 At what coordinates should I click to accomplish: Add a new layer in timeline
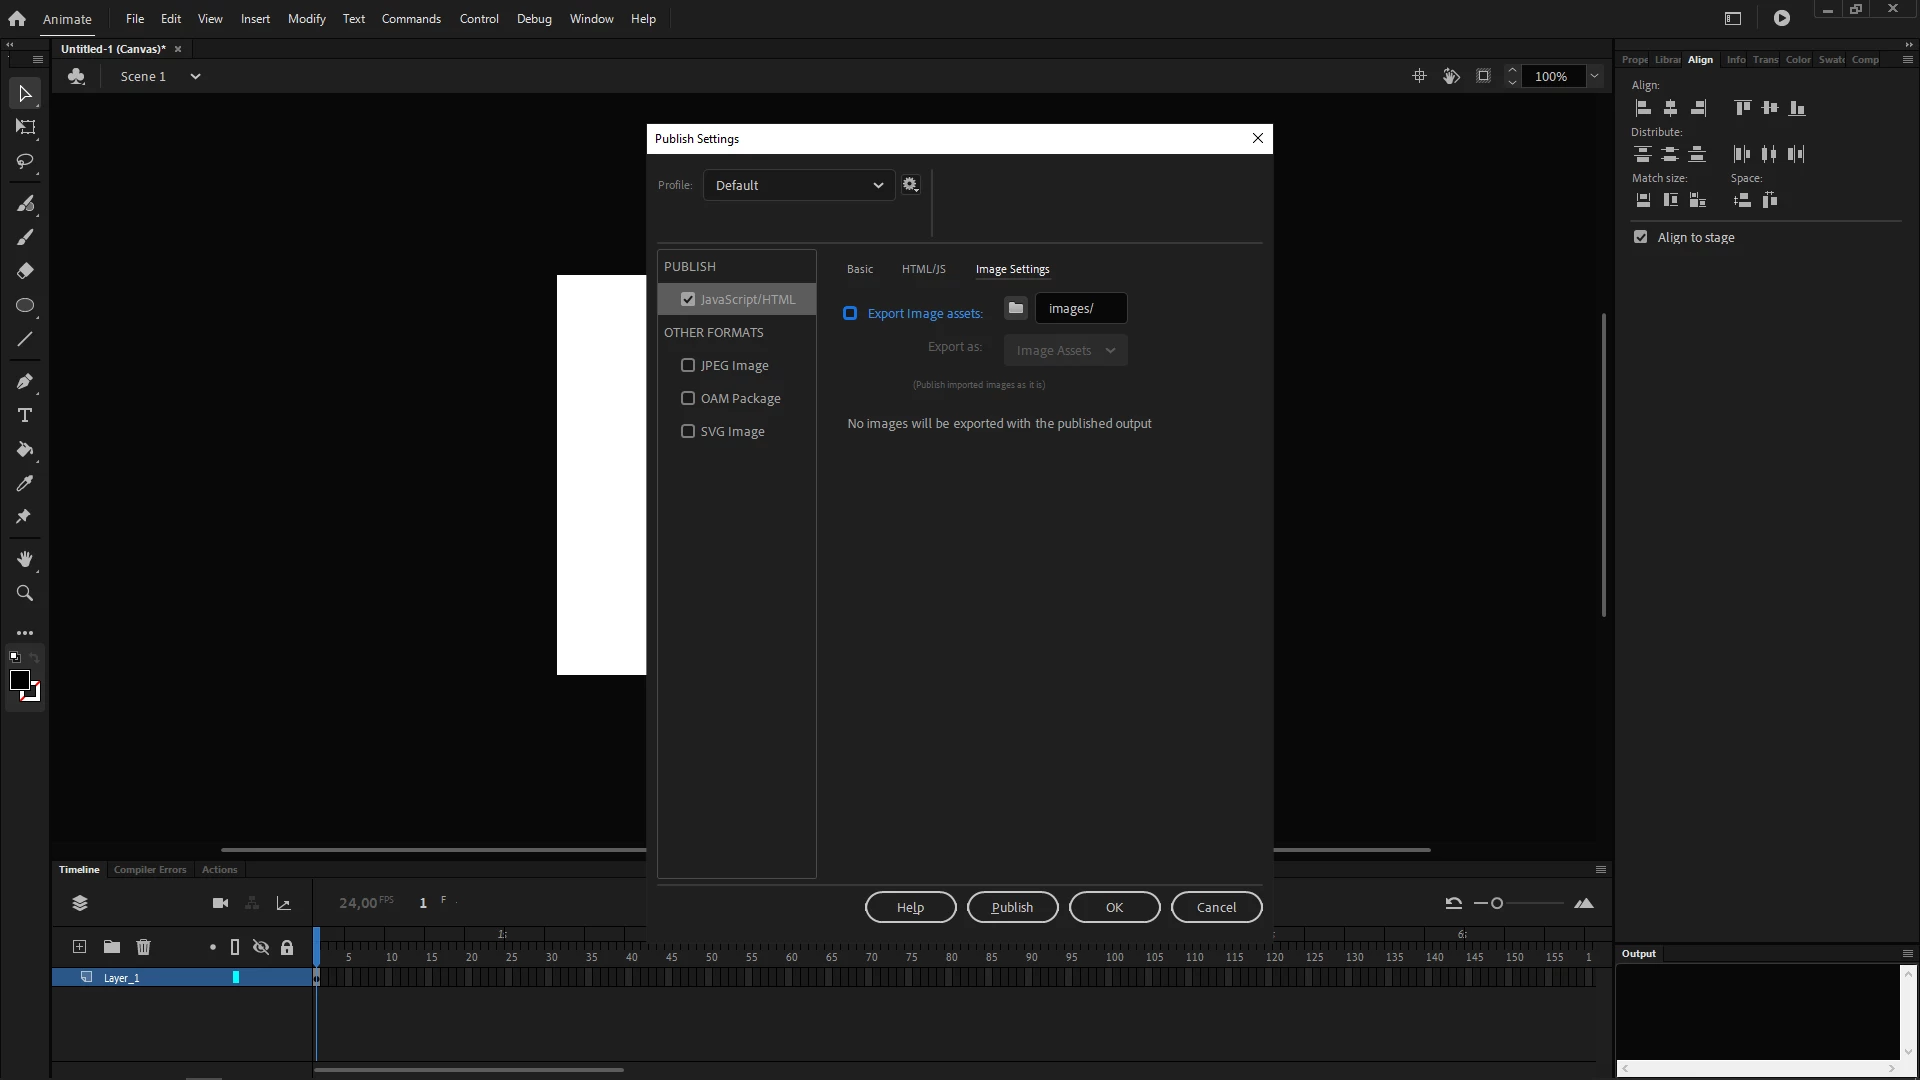tap(80, 947)
